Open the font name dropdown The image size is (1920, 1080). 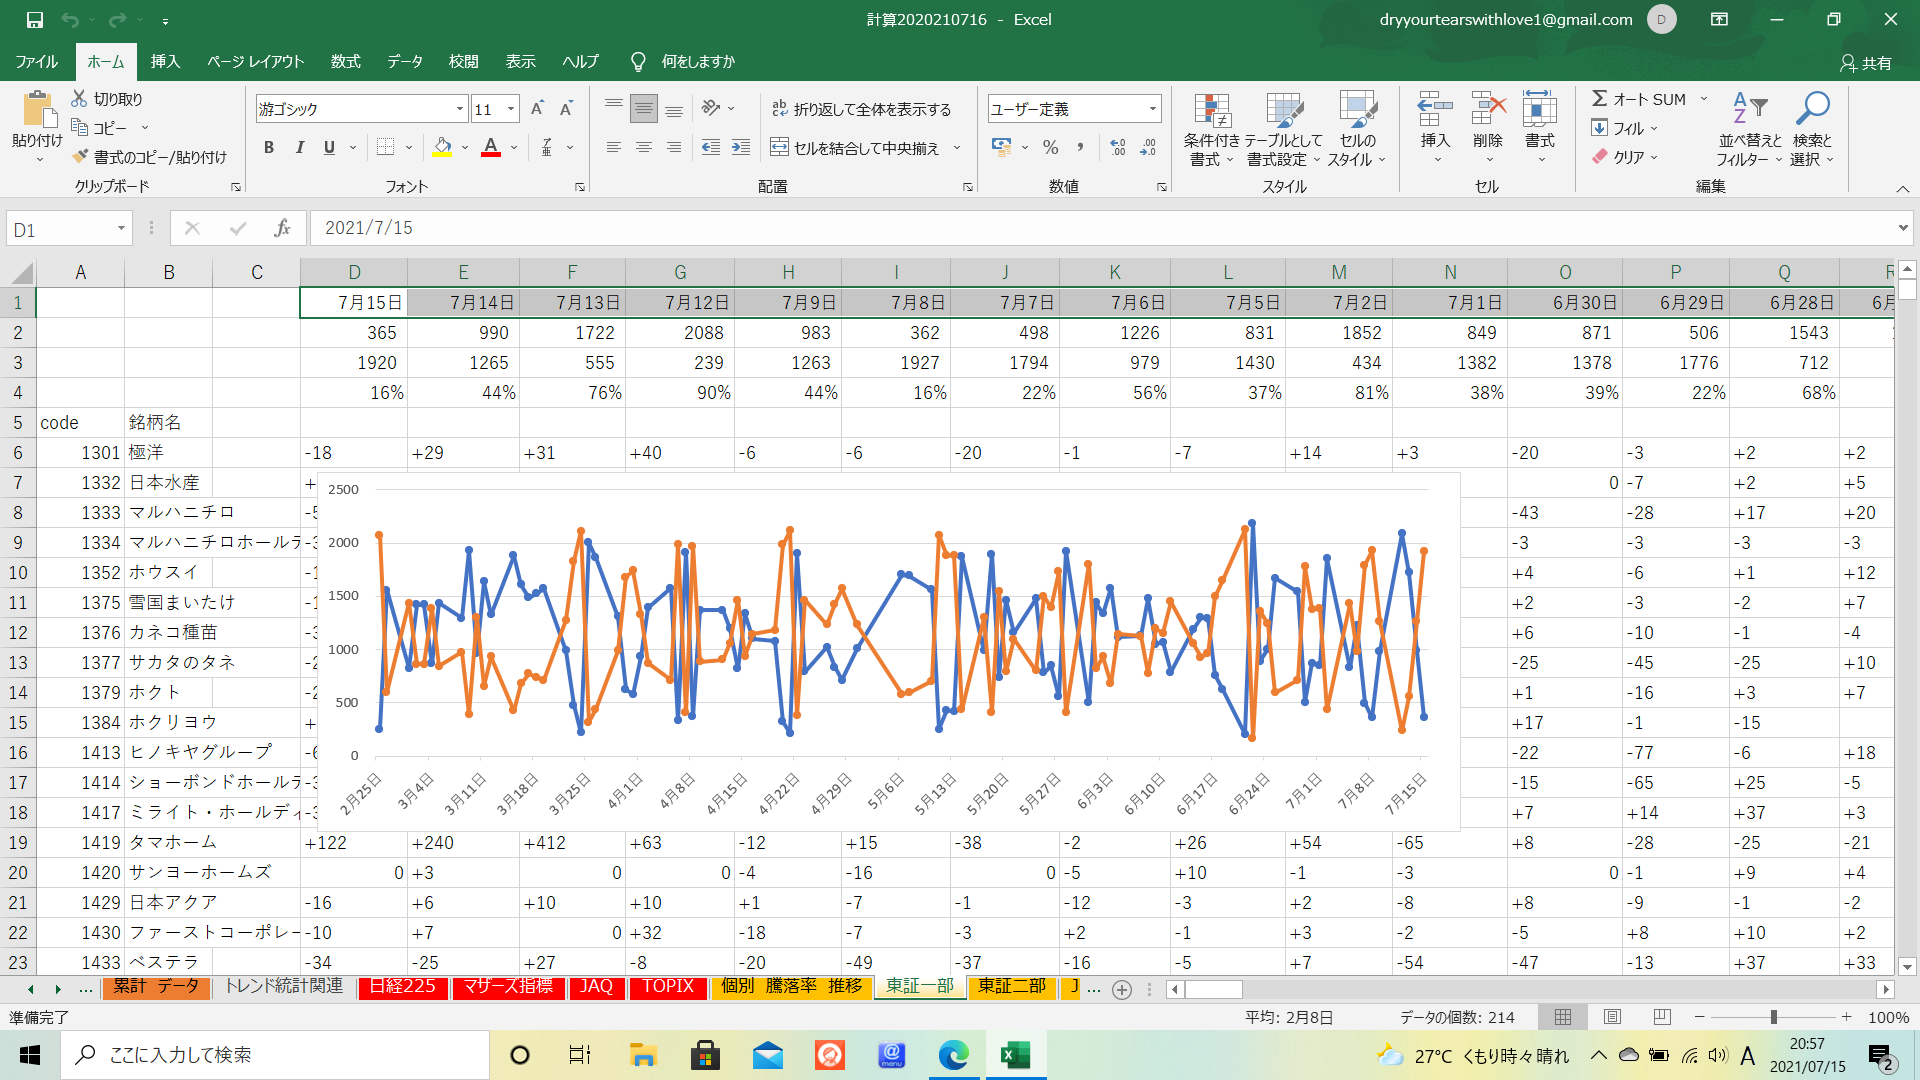pyautogui.click(x=460, y=109)
